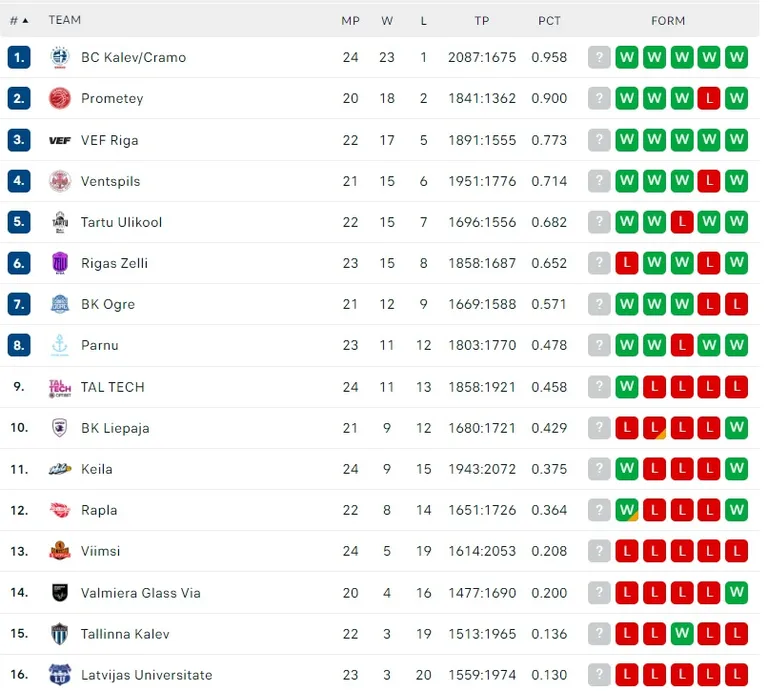The width and height of the screenshot is (768, 691).
Task: Click the Rigas Zelli purple crest
Action: (60, 263)
